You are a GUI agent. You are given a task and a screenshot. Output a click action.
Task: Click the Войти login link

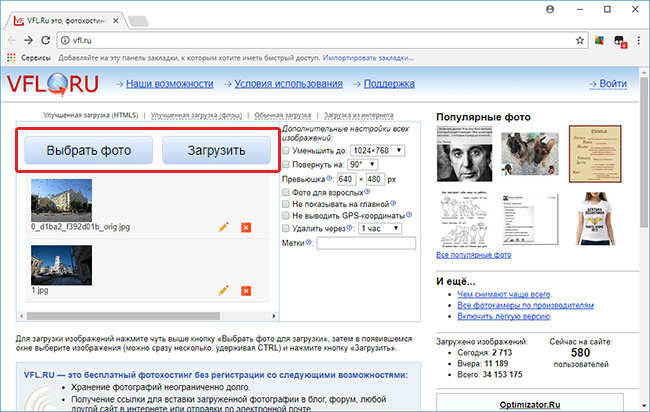coord(613,84)
